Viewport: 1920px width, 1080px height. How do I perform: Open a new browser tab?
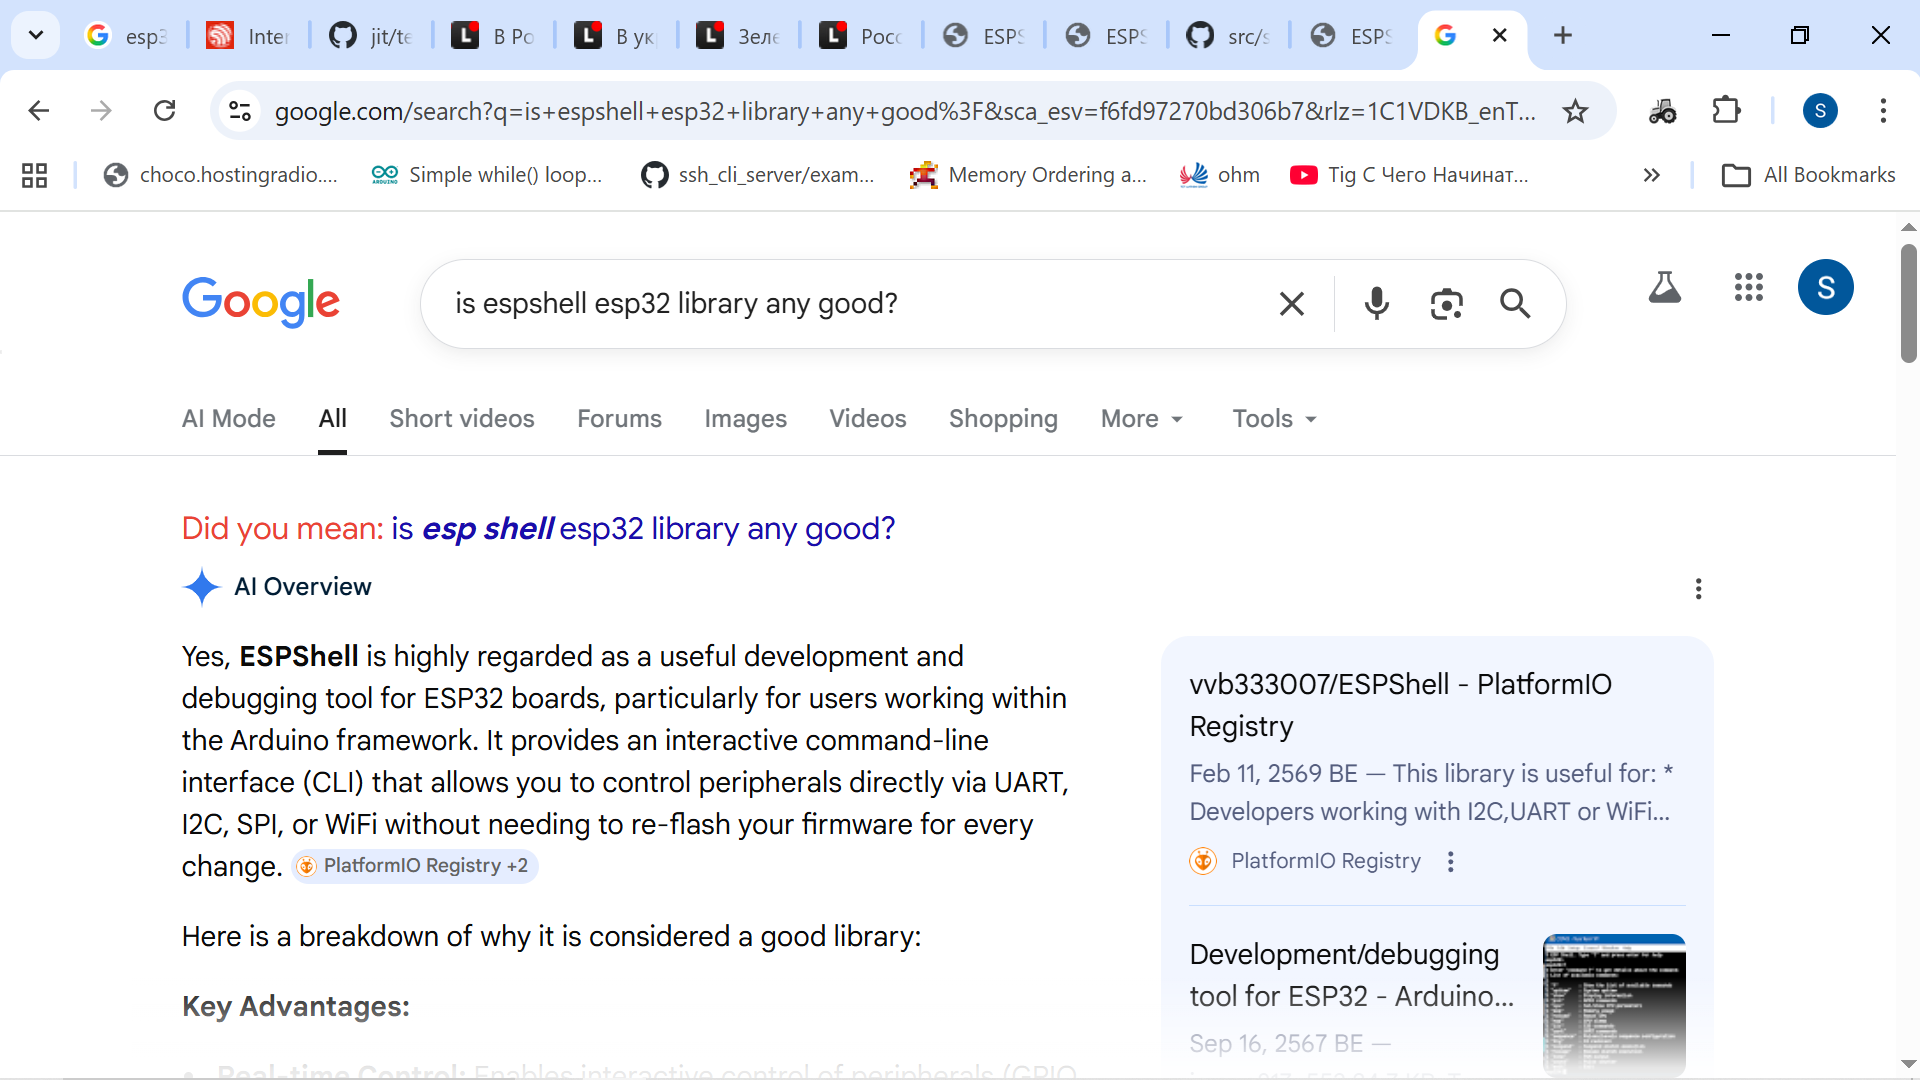pyautogui.click(x=1563, y=36)
